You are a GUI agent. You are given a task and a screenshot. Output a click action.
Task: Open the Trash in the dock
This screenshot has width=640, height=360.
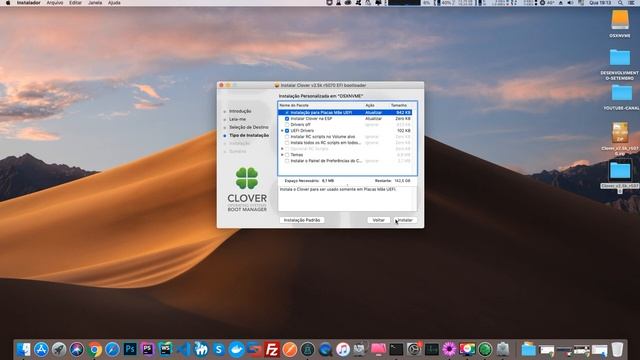coord(618,349)
